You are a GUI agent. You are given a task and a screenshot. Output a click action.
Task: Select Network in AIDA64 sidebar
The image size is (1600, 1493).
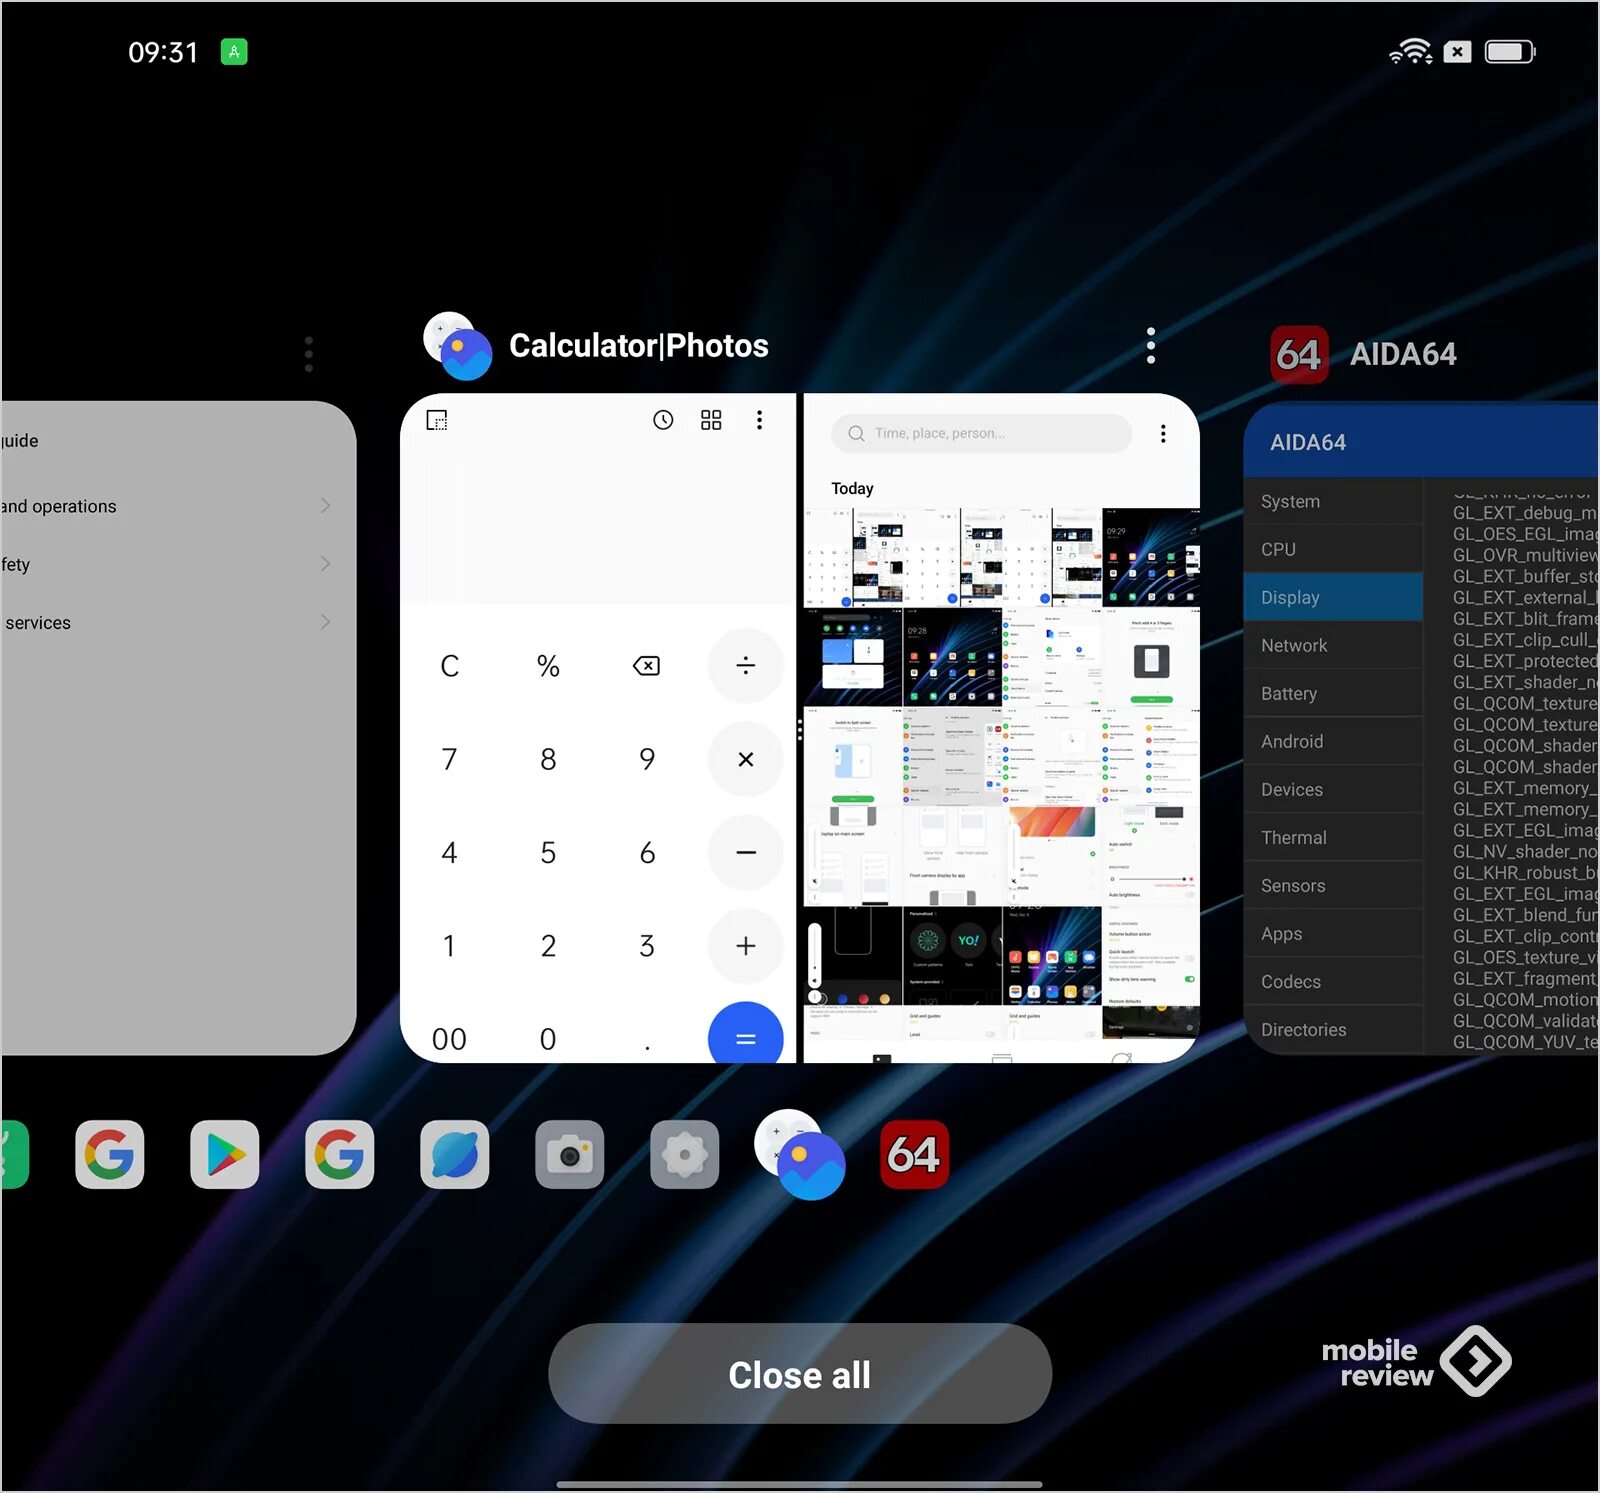click(1333, 645)
